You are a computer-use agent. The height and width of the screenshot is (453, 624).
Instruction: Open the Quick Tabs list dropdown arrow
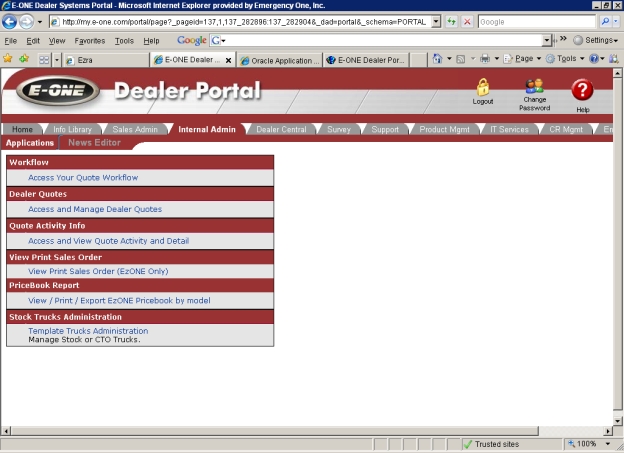pos(57,60)
